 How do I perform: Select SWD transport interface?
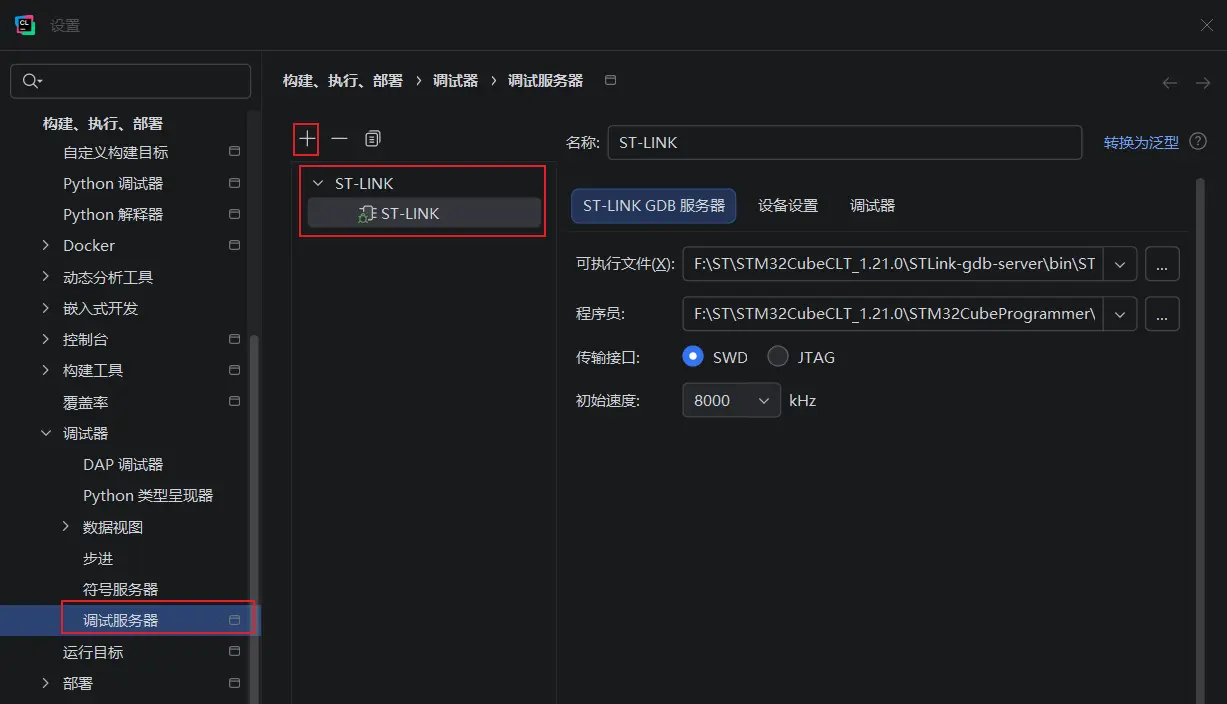coord(693,357)
